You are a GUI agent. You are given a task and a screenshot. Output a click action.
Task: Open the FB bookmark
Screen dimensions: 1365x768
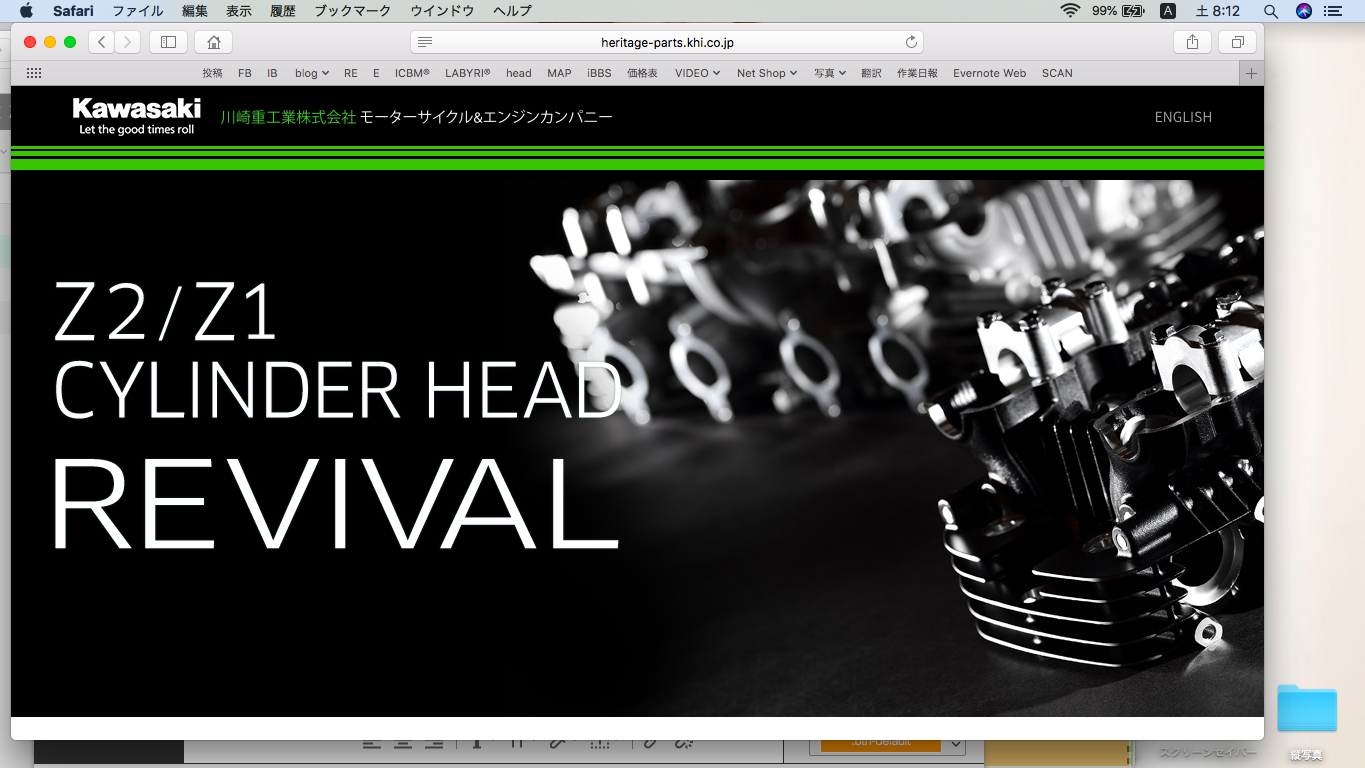click(245, 73)
